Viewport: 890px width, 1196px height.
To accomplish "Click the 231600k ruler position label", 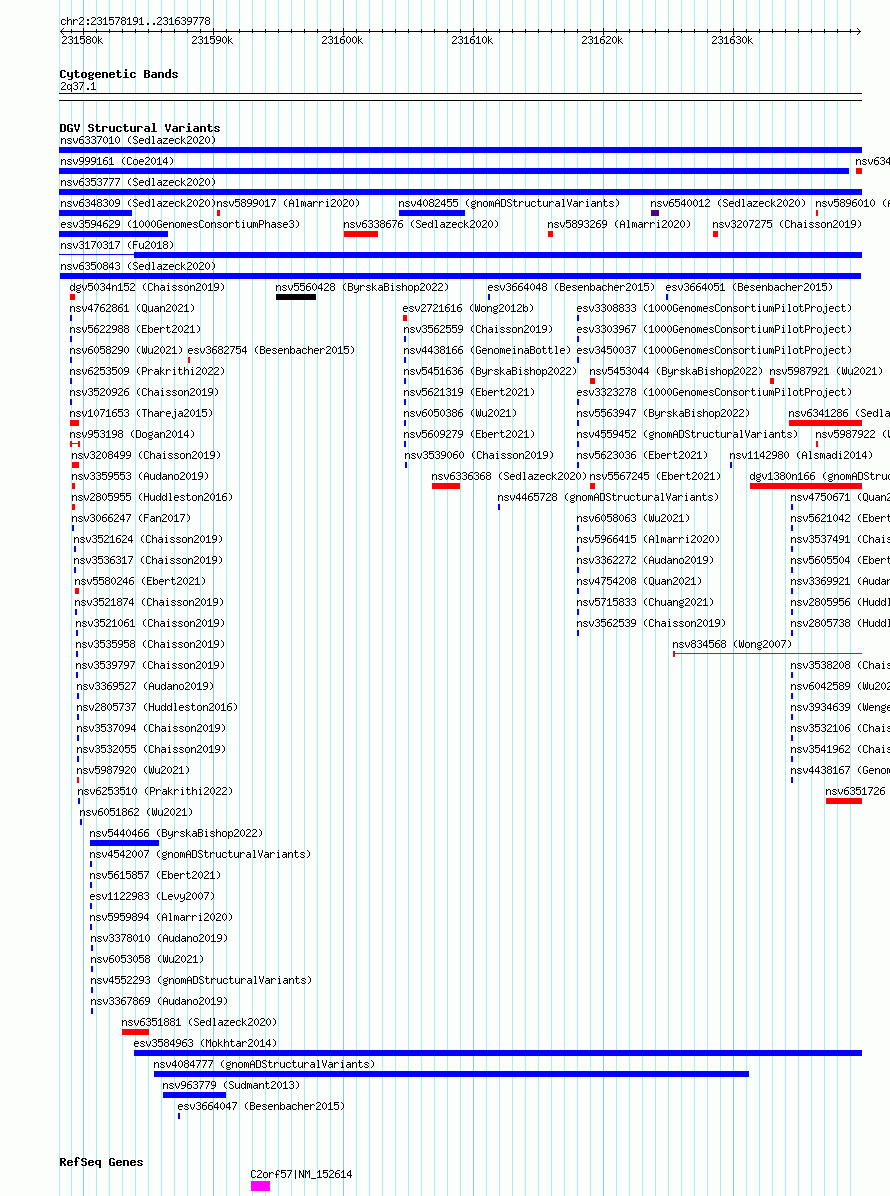I will coord(342,40).
